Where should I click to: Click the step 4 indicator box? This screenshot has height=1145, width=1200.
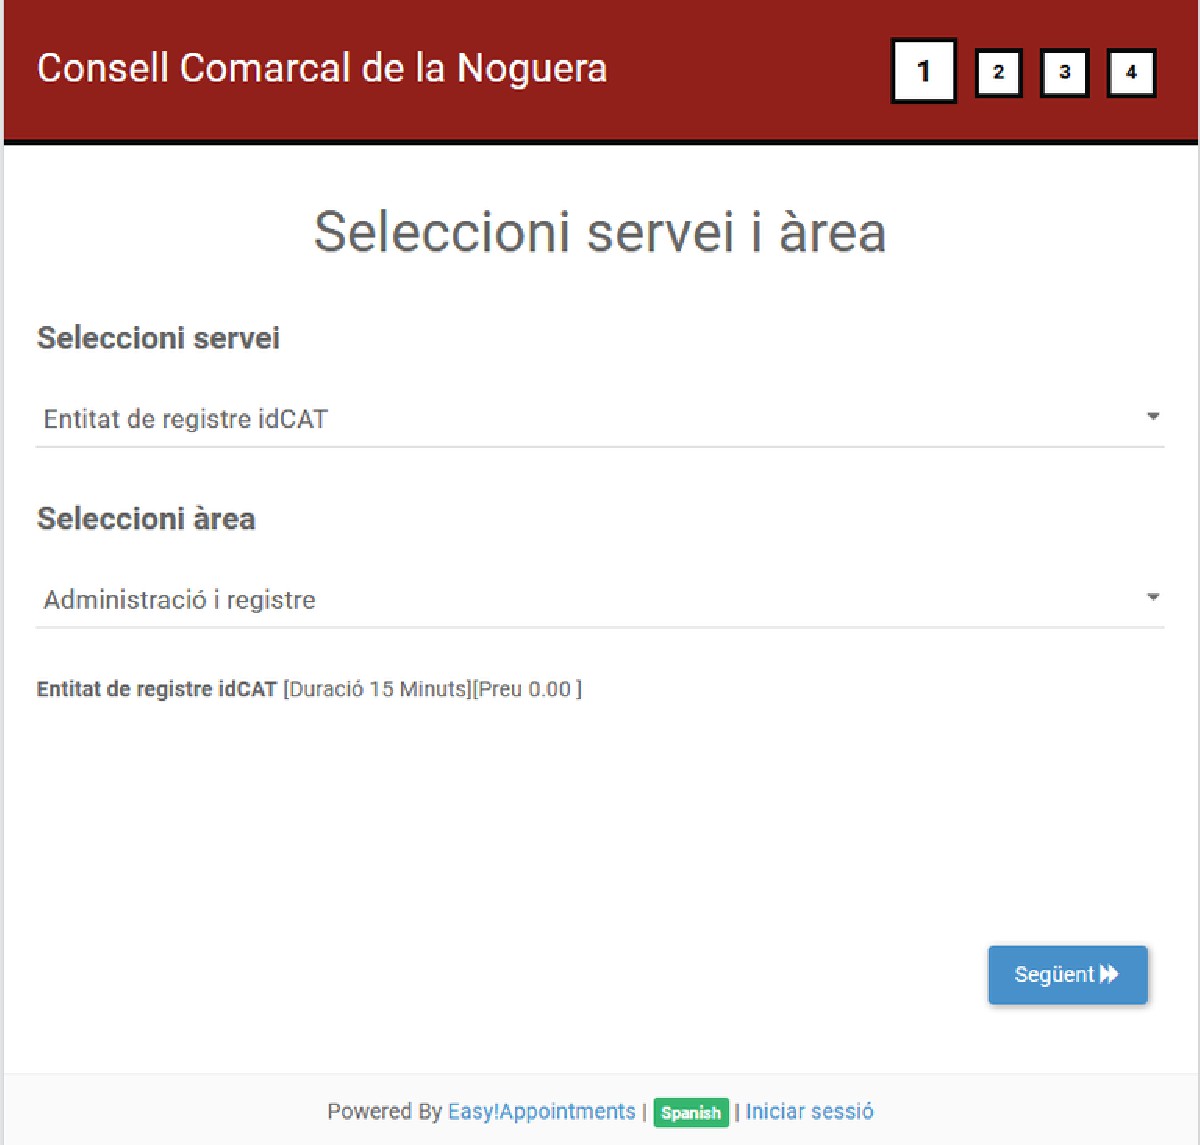(1131, 73)
